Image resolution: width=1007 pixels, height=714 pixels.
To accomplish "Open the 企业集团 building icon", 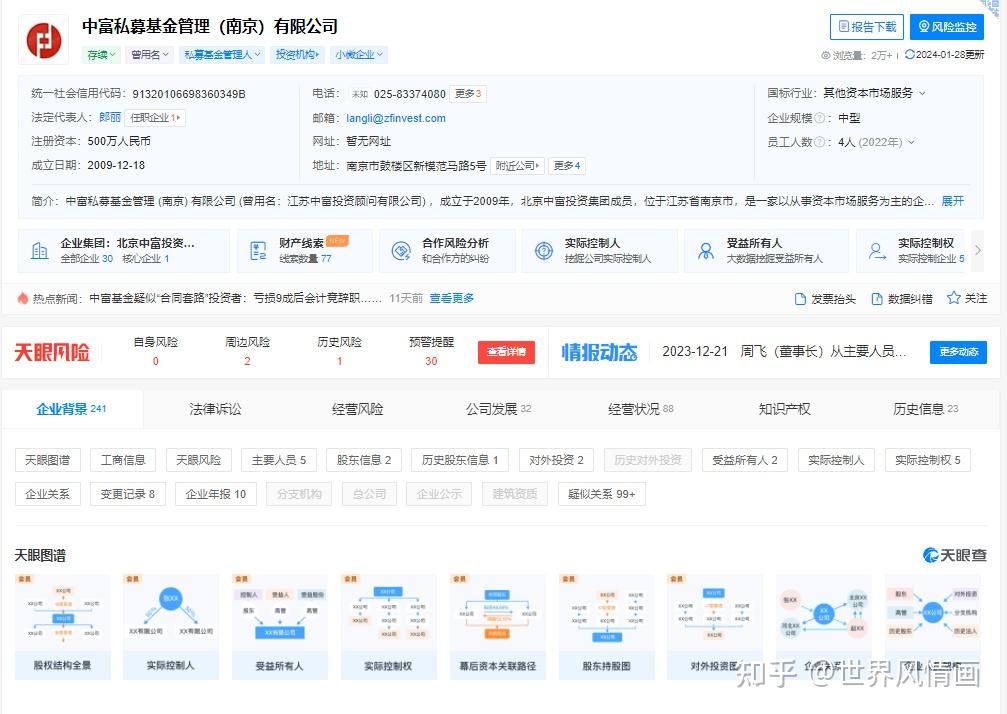I will pos(39,250).
